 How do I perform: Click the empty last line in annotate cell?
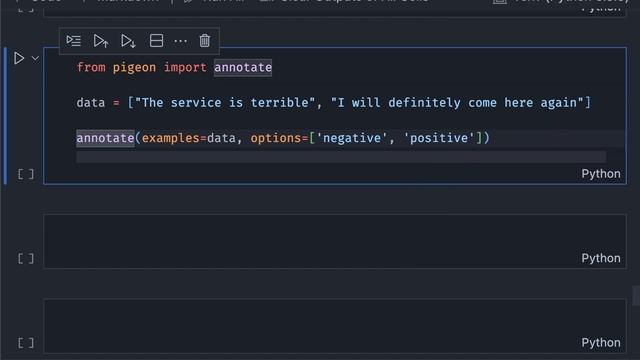coord(341,157)
